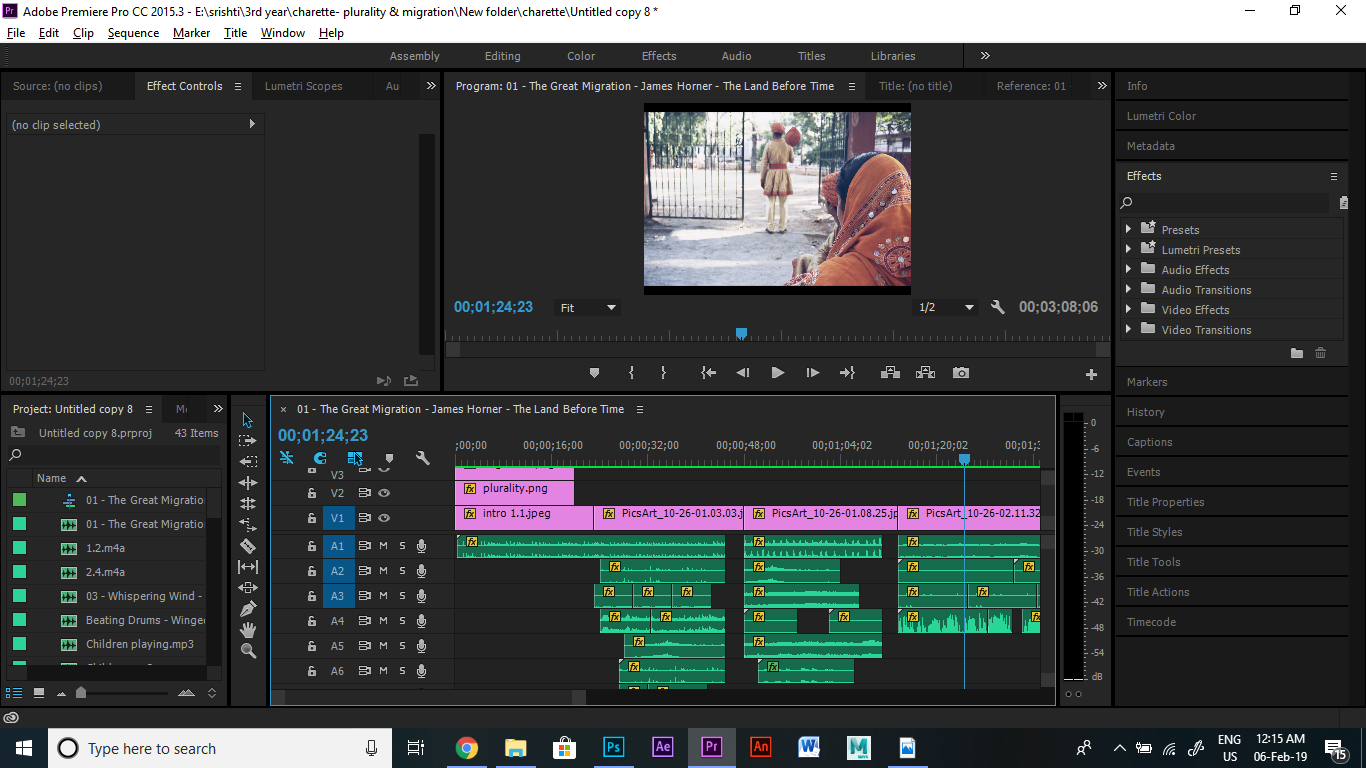Create new custom bin in Effects panel
Image resolution: width=1366 pixels, height=768 pixels.
pyautogui.click(x=1297, y=353)
